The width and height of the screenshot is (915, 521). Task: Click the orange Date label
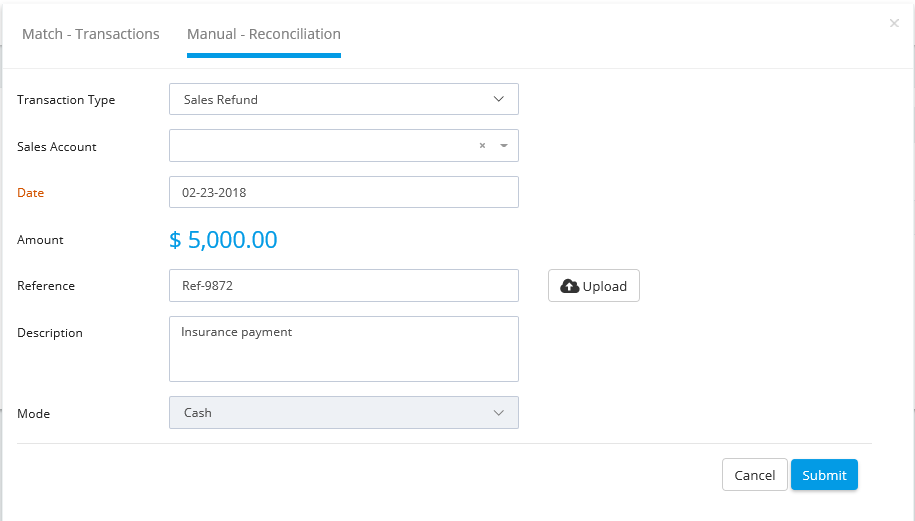(30, 193)
